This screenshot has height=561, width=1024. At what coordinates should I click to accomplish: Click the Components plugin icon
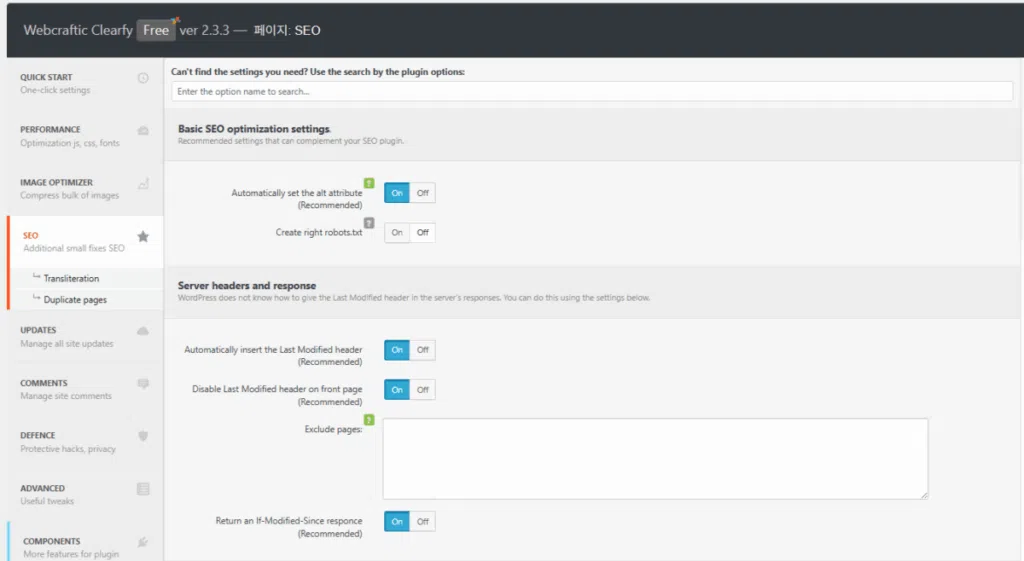[143, 542]
